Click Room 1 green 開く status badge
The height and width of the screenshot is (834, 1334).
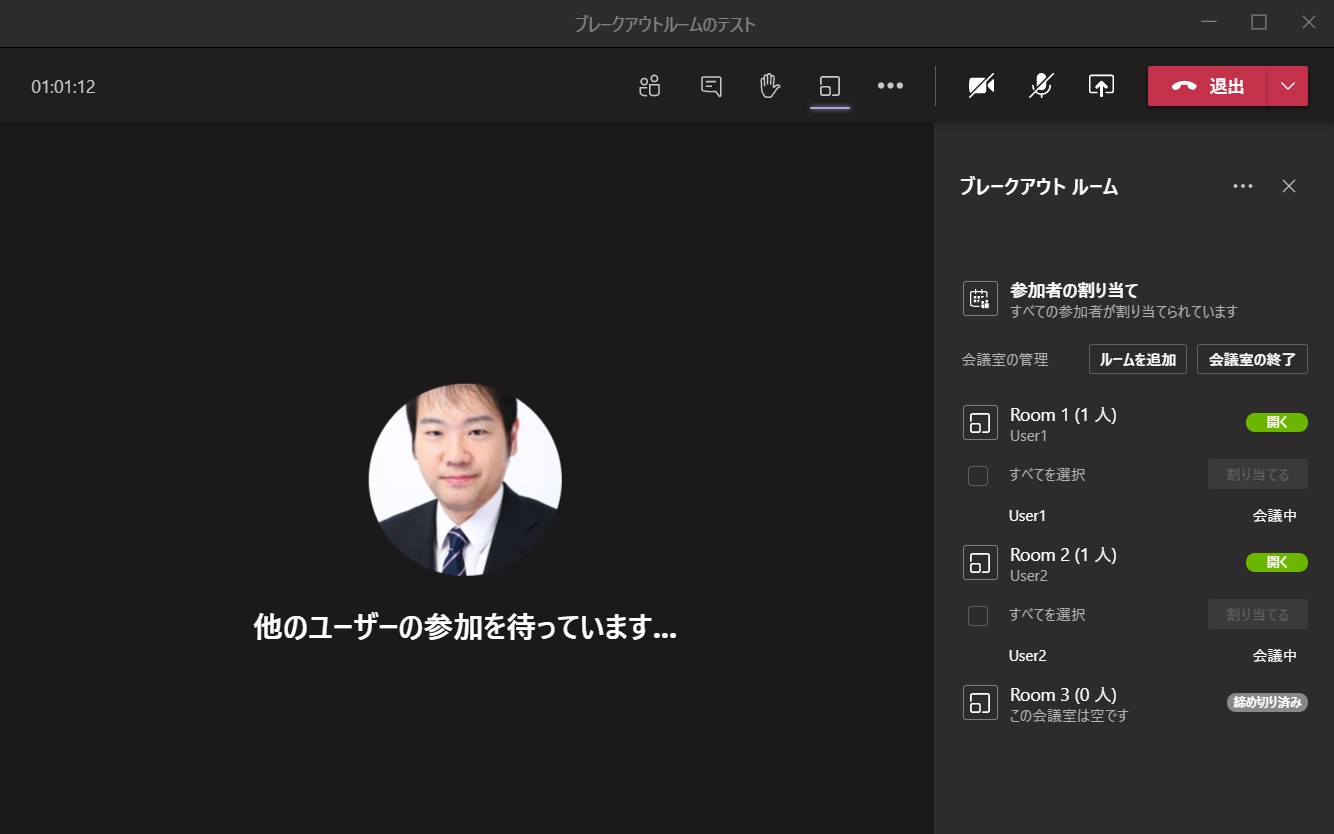click(x=1277, y=422)
